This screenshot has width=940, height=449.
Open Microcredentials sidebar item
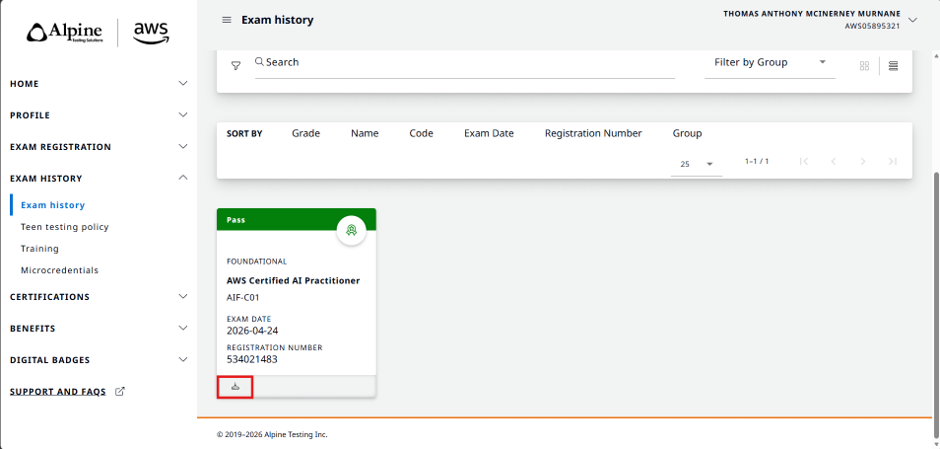point(59,270)
